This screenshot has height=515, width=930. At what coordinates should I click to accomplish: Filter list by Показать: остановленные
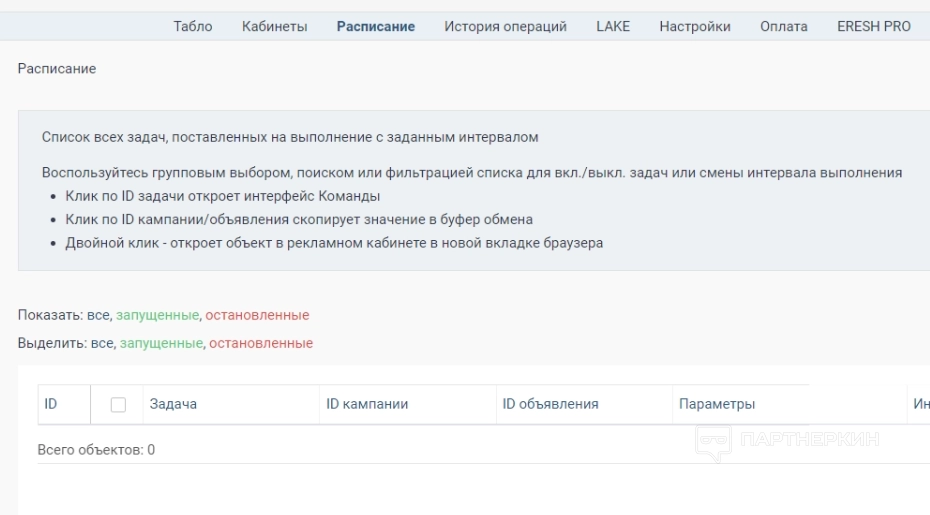point(257,315)
